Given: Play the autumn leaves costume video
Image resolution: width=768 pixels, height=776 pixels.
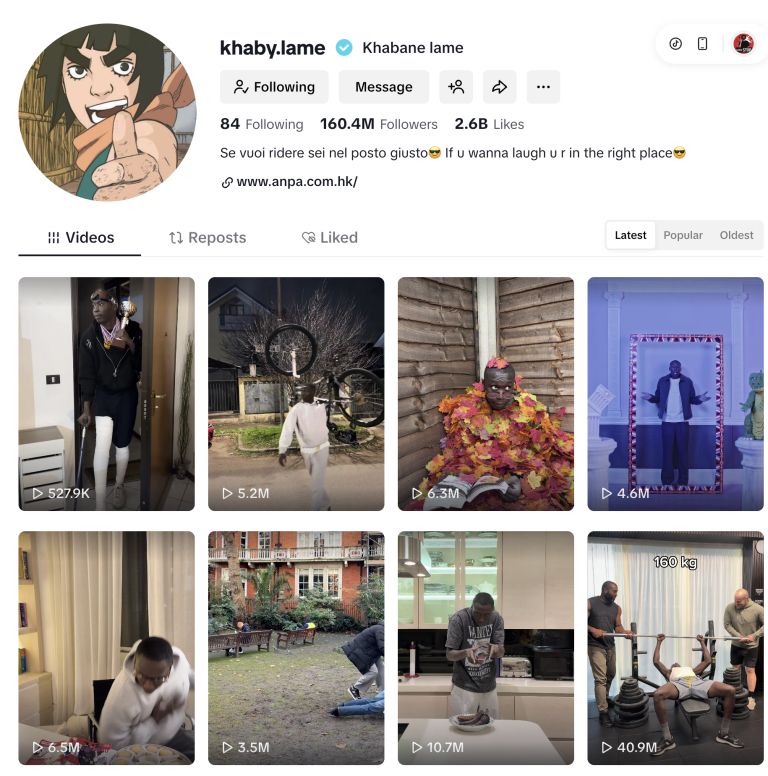Looking at the screenshot, I should click(x=485, y=394).
